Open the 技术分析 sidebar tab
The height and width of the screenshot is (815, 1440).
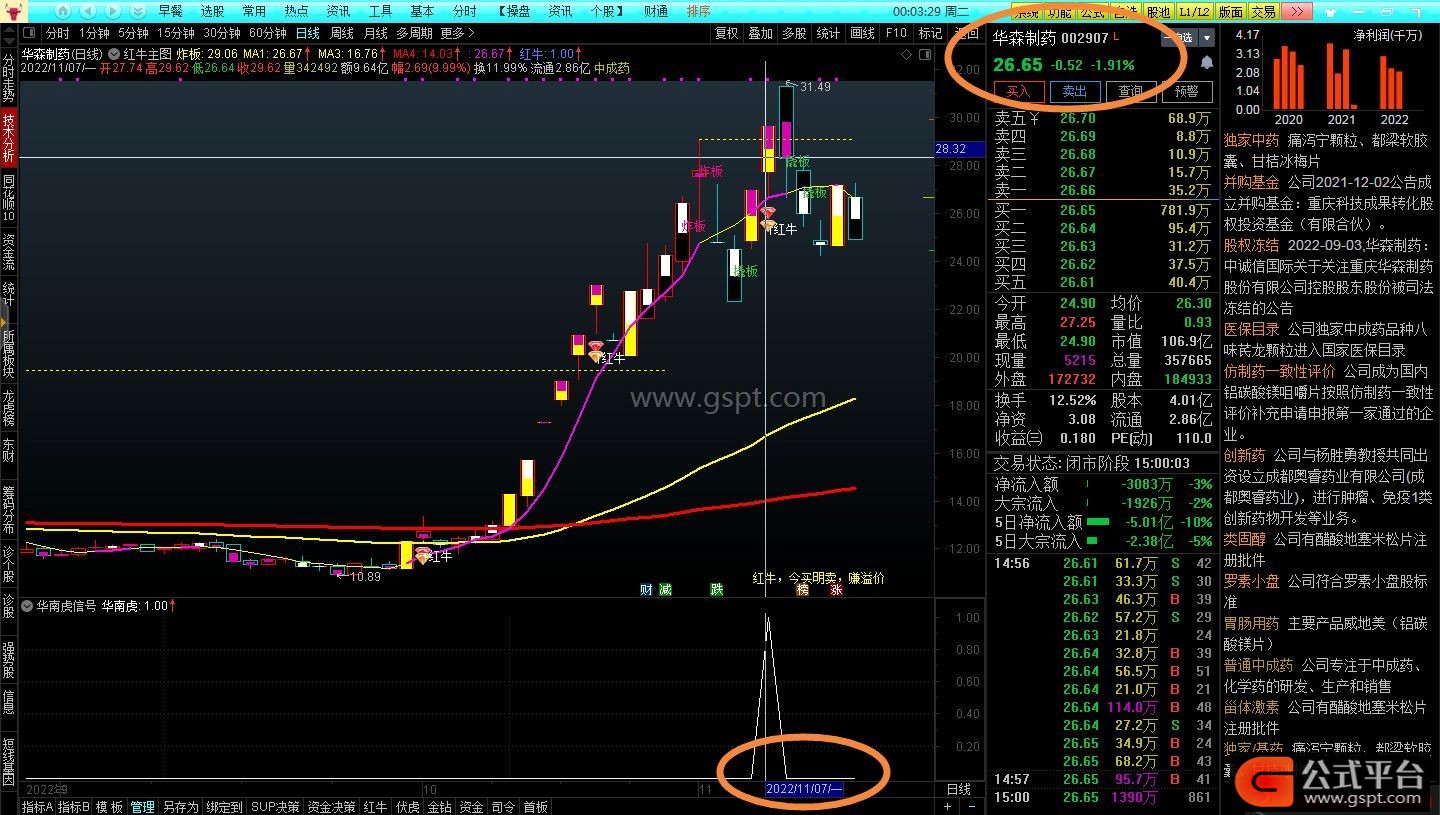pyautogui.click(x=9, y=138)
